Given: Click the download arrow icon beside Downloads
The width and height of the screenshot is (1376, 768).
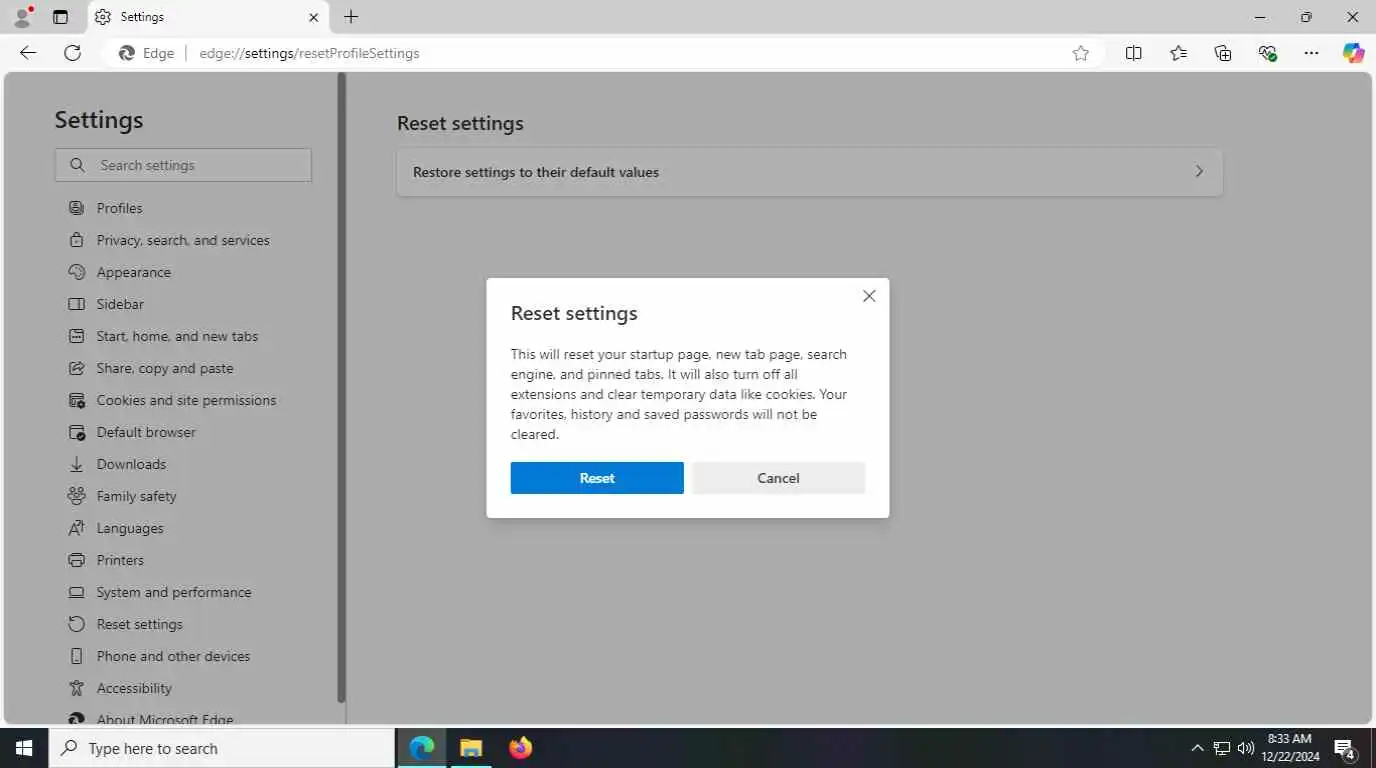Looking at the screenshot, I should click(76, 464).
